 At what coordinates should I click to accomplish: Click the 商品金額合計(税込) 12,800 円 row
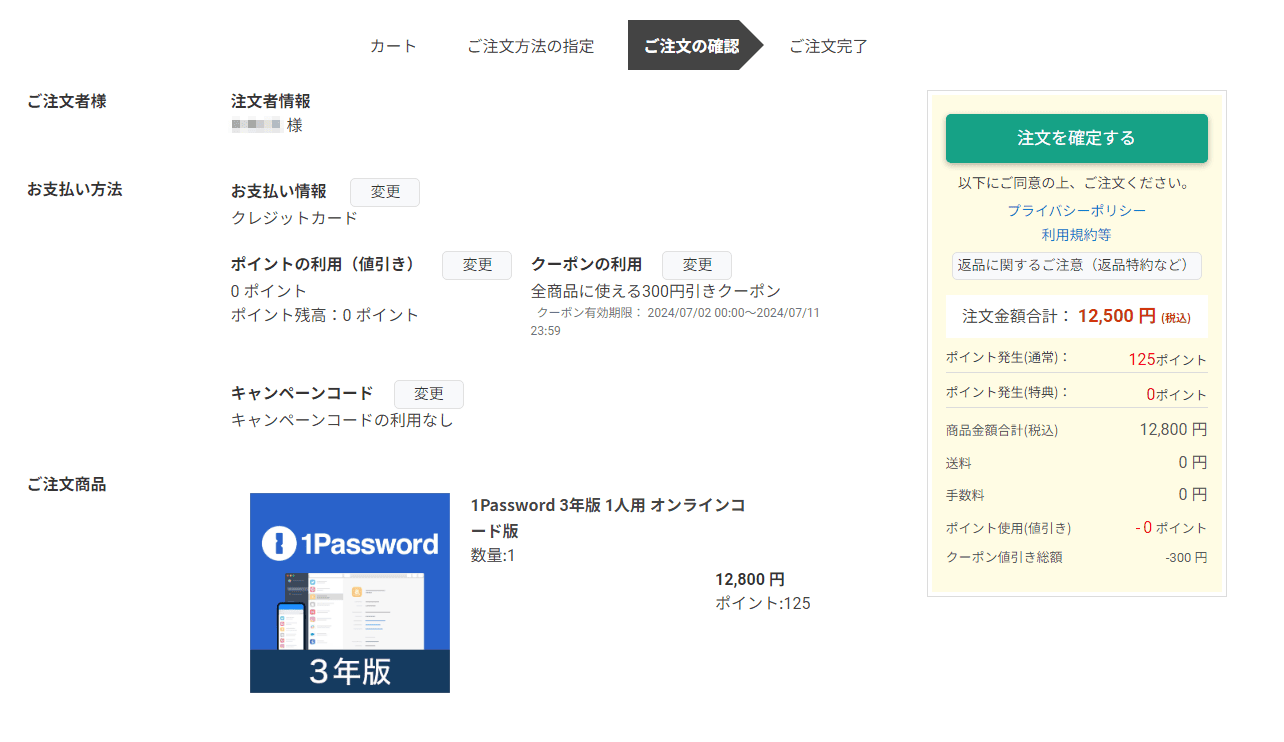click(x=1076, y=430)
